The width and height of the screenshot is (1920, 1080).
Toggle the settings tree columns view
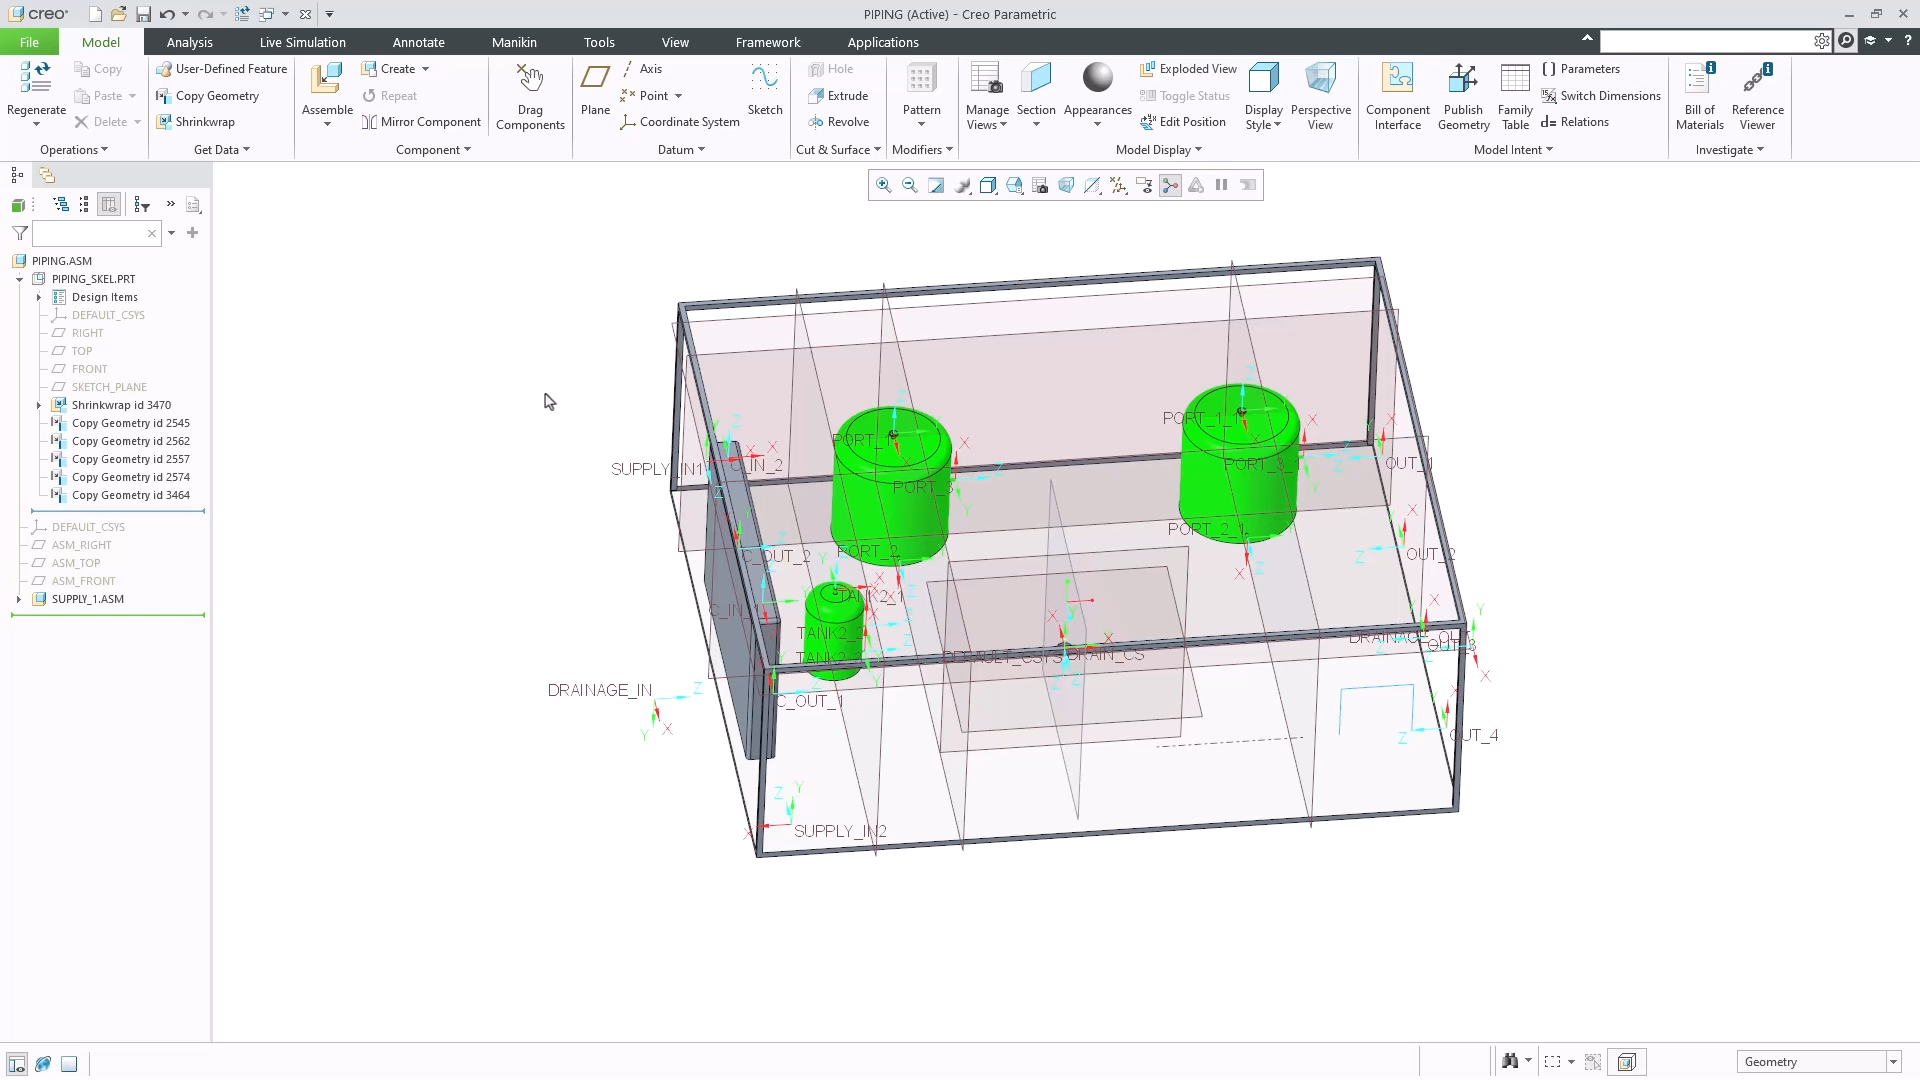click(x=109, y=204)
